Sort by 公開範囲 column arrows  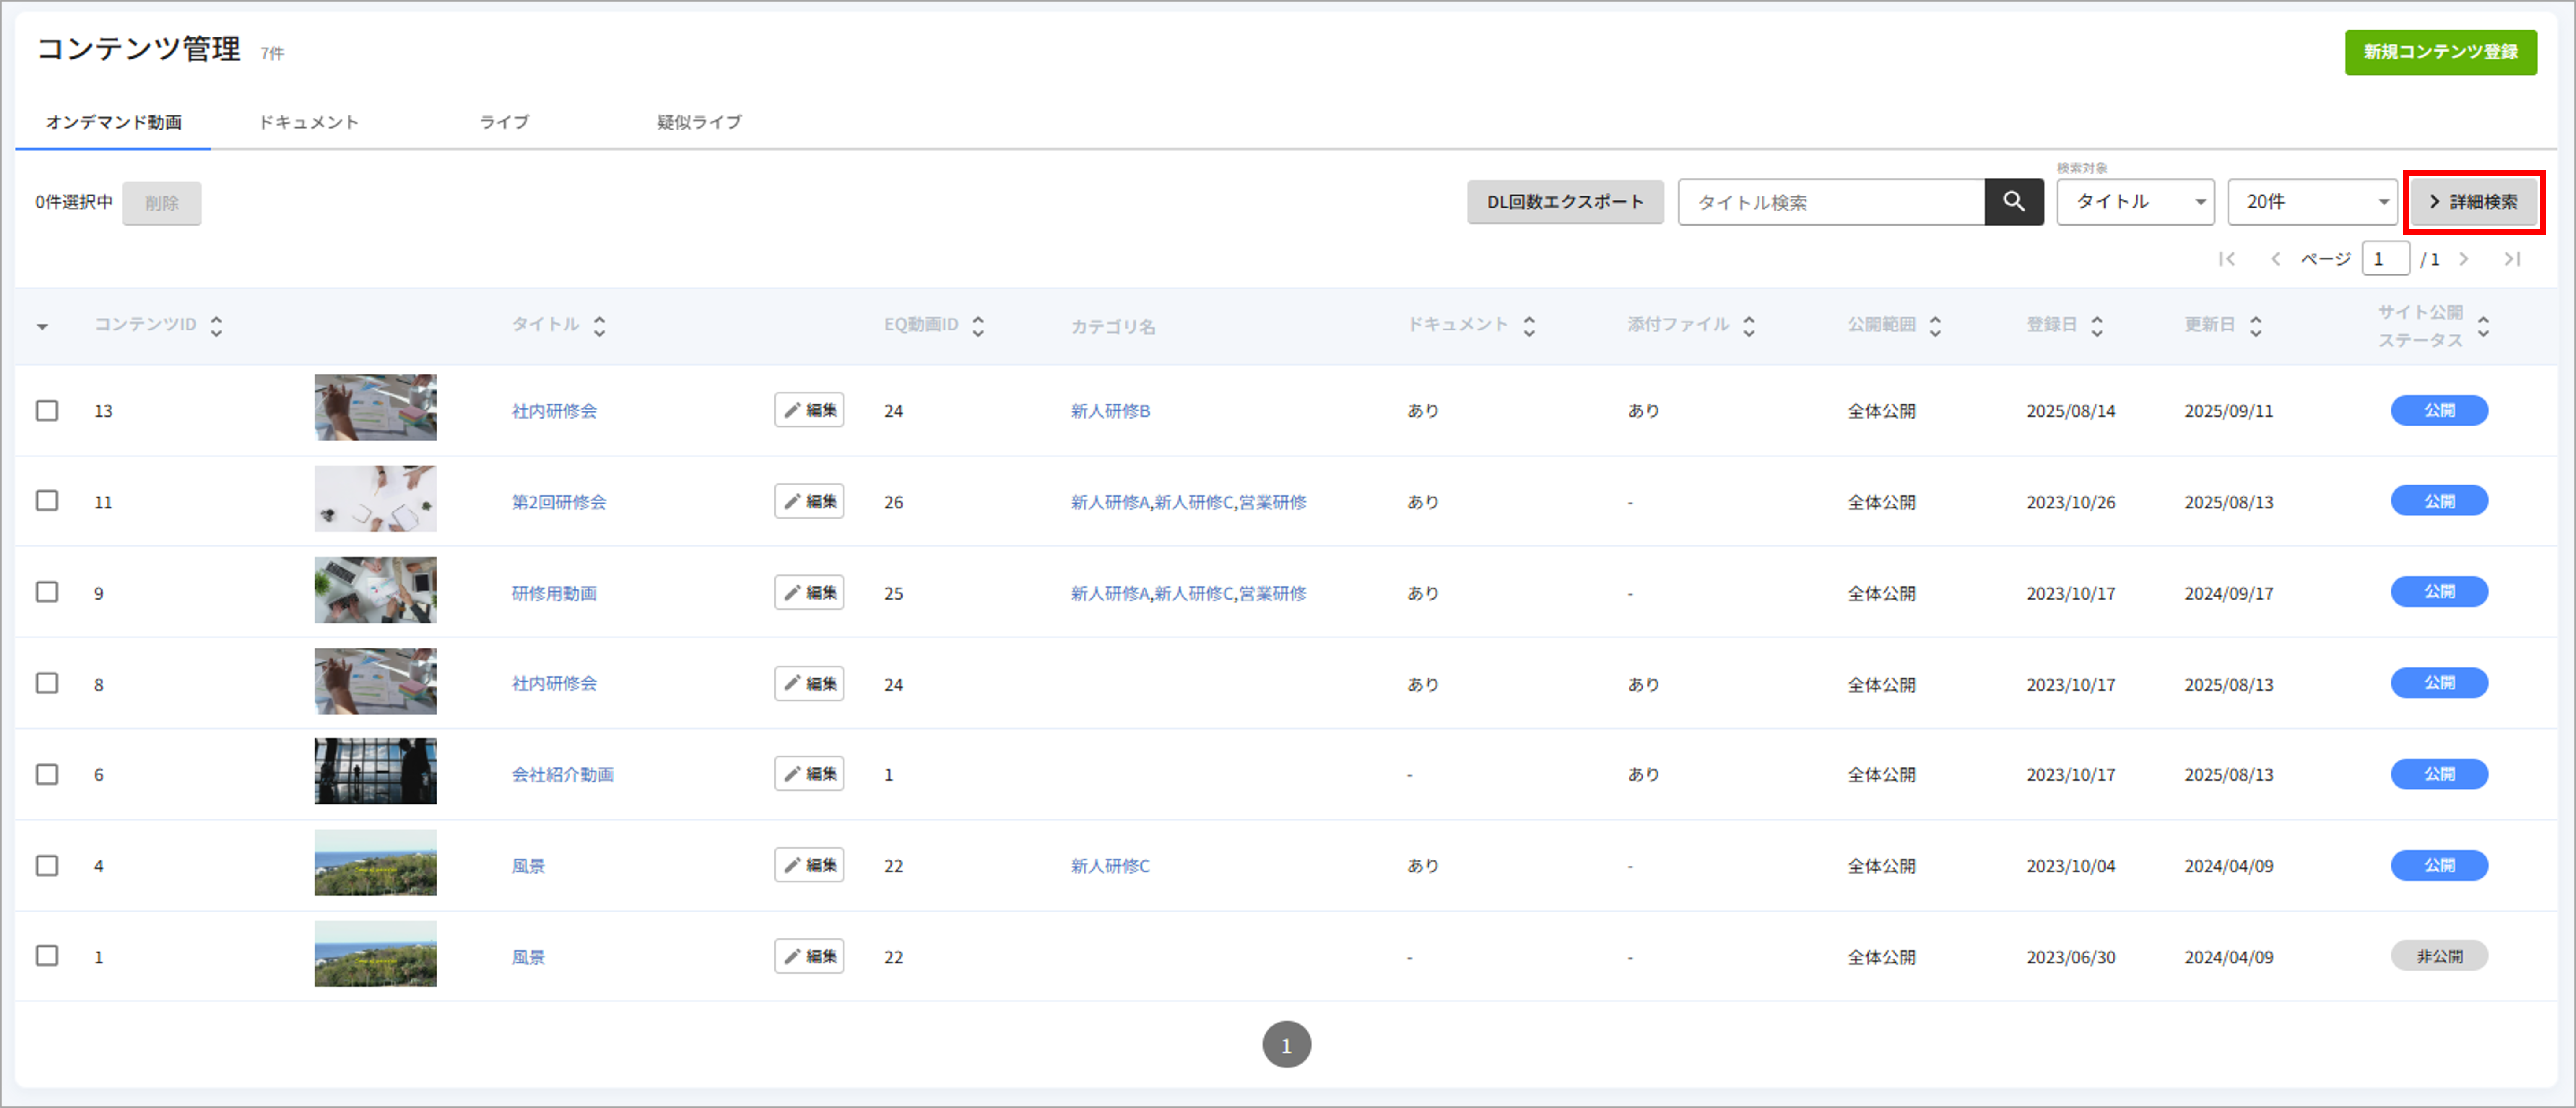pos(1935,325)
